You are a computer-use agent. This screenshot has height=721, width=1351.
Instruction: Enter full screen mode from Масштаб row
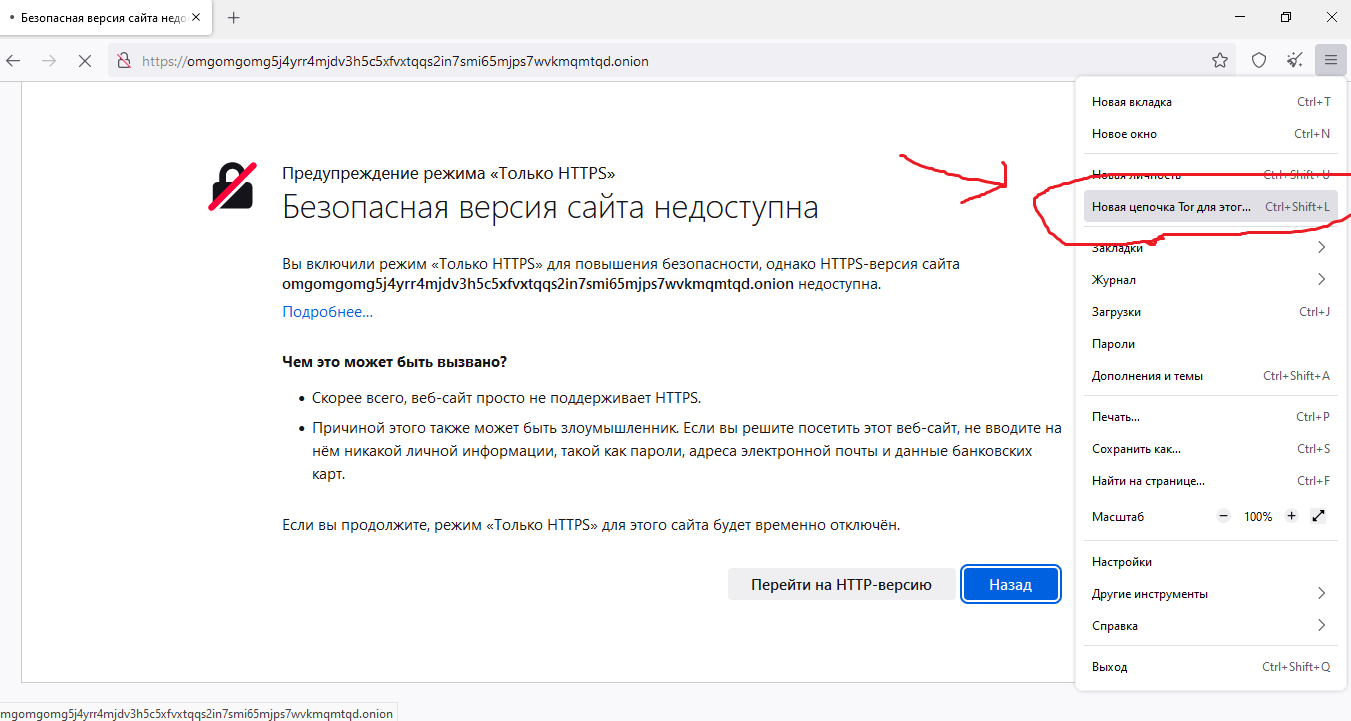(1318, 516)
